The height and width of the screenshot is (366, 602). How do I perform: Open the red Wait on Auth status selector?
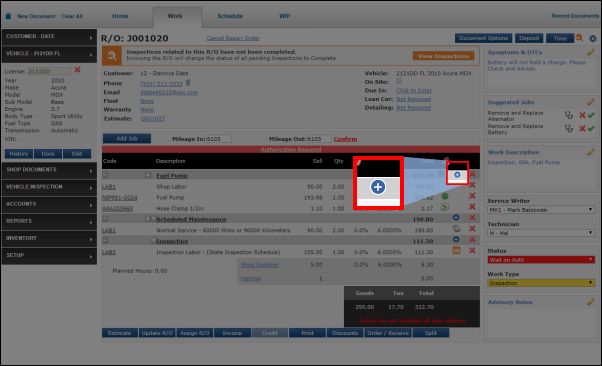pyautogui.click(x=541, y=260)
